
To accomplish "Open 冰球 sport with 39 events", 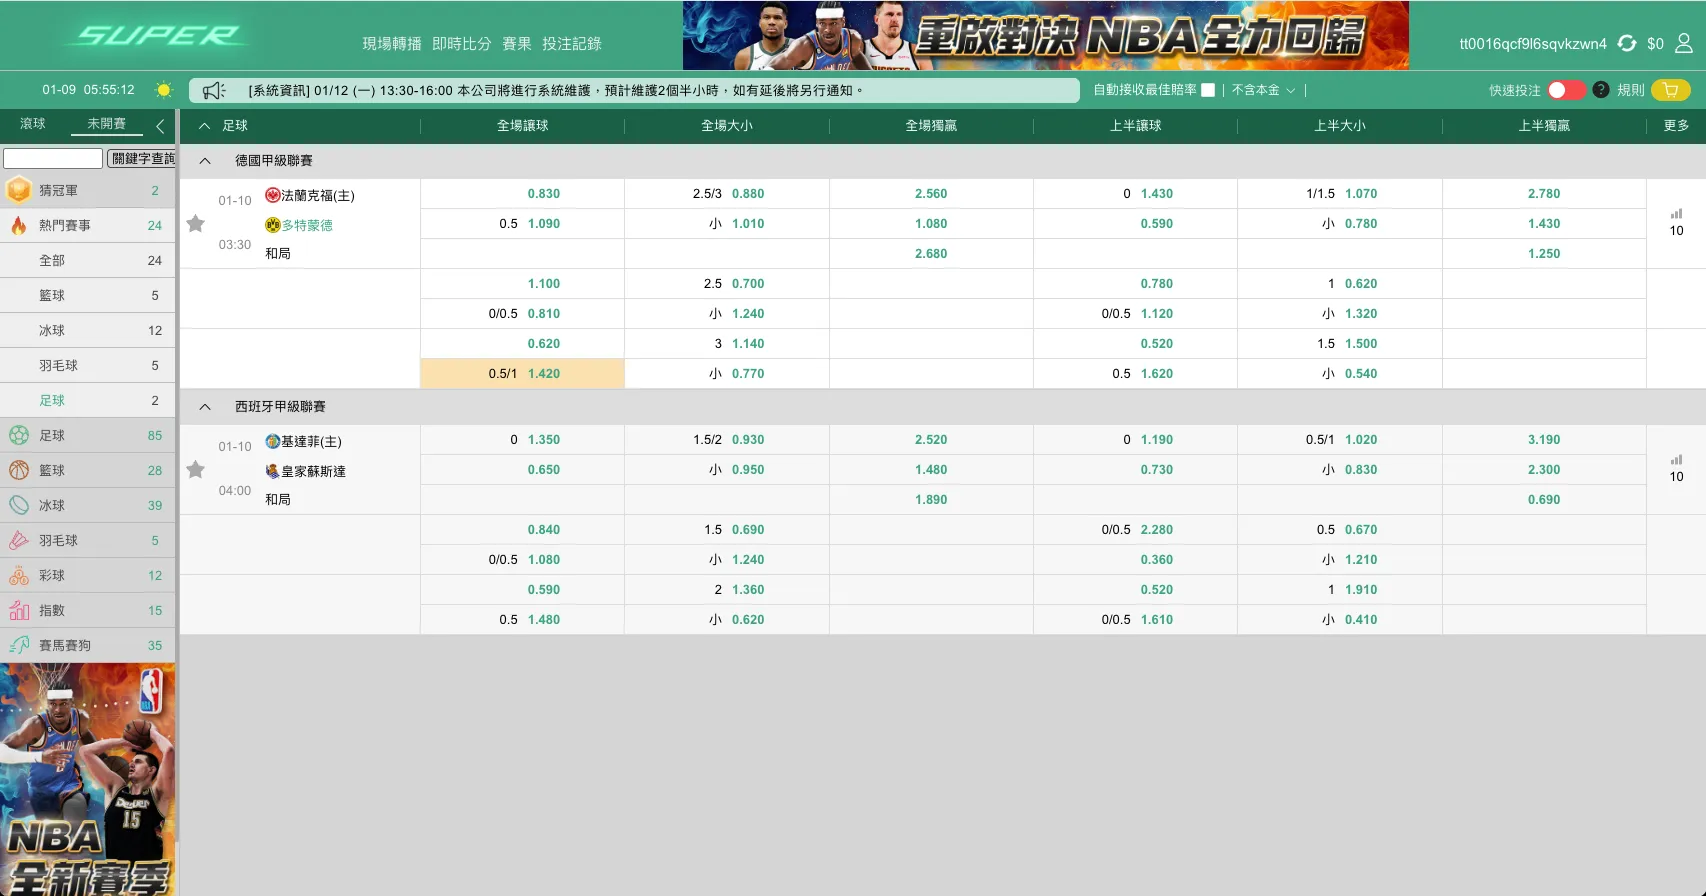I will pos(88,505).
